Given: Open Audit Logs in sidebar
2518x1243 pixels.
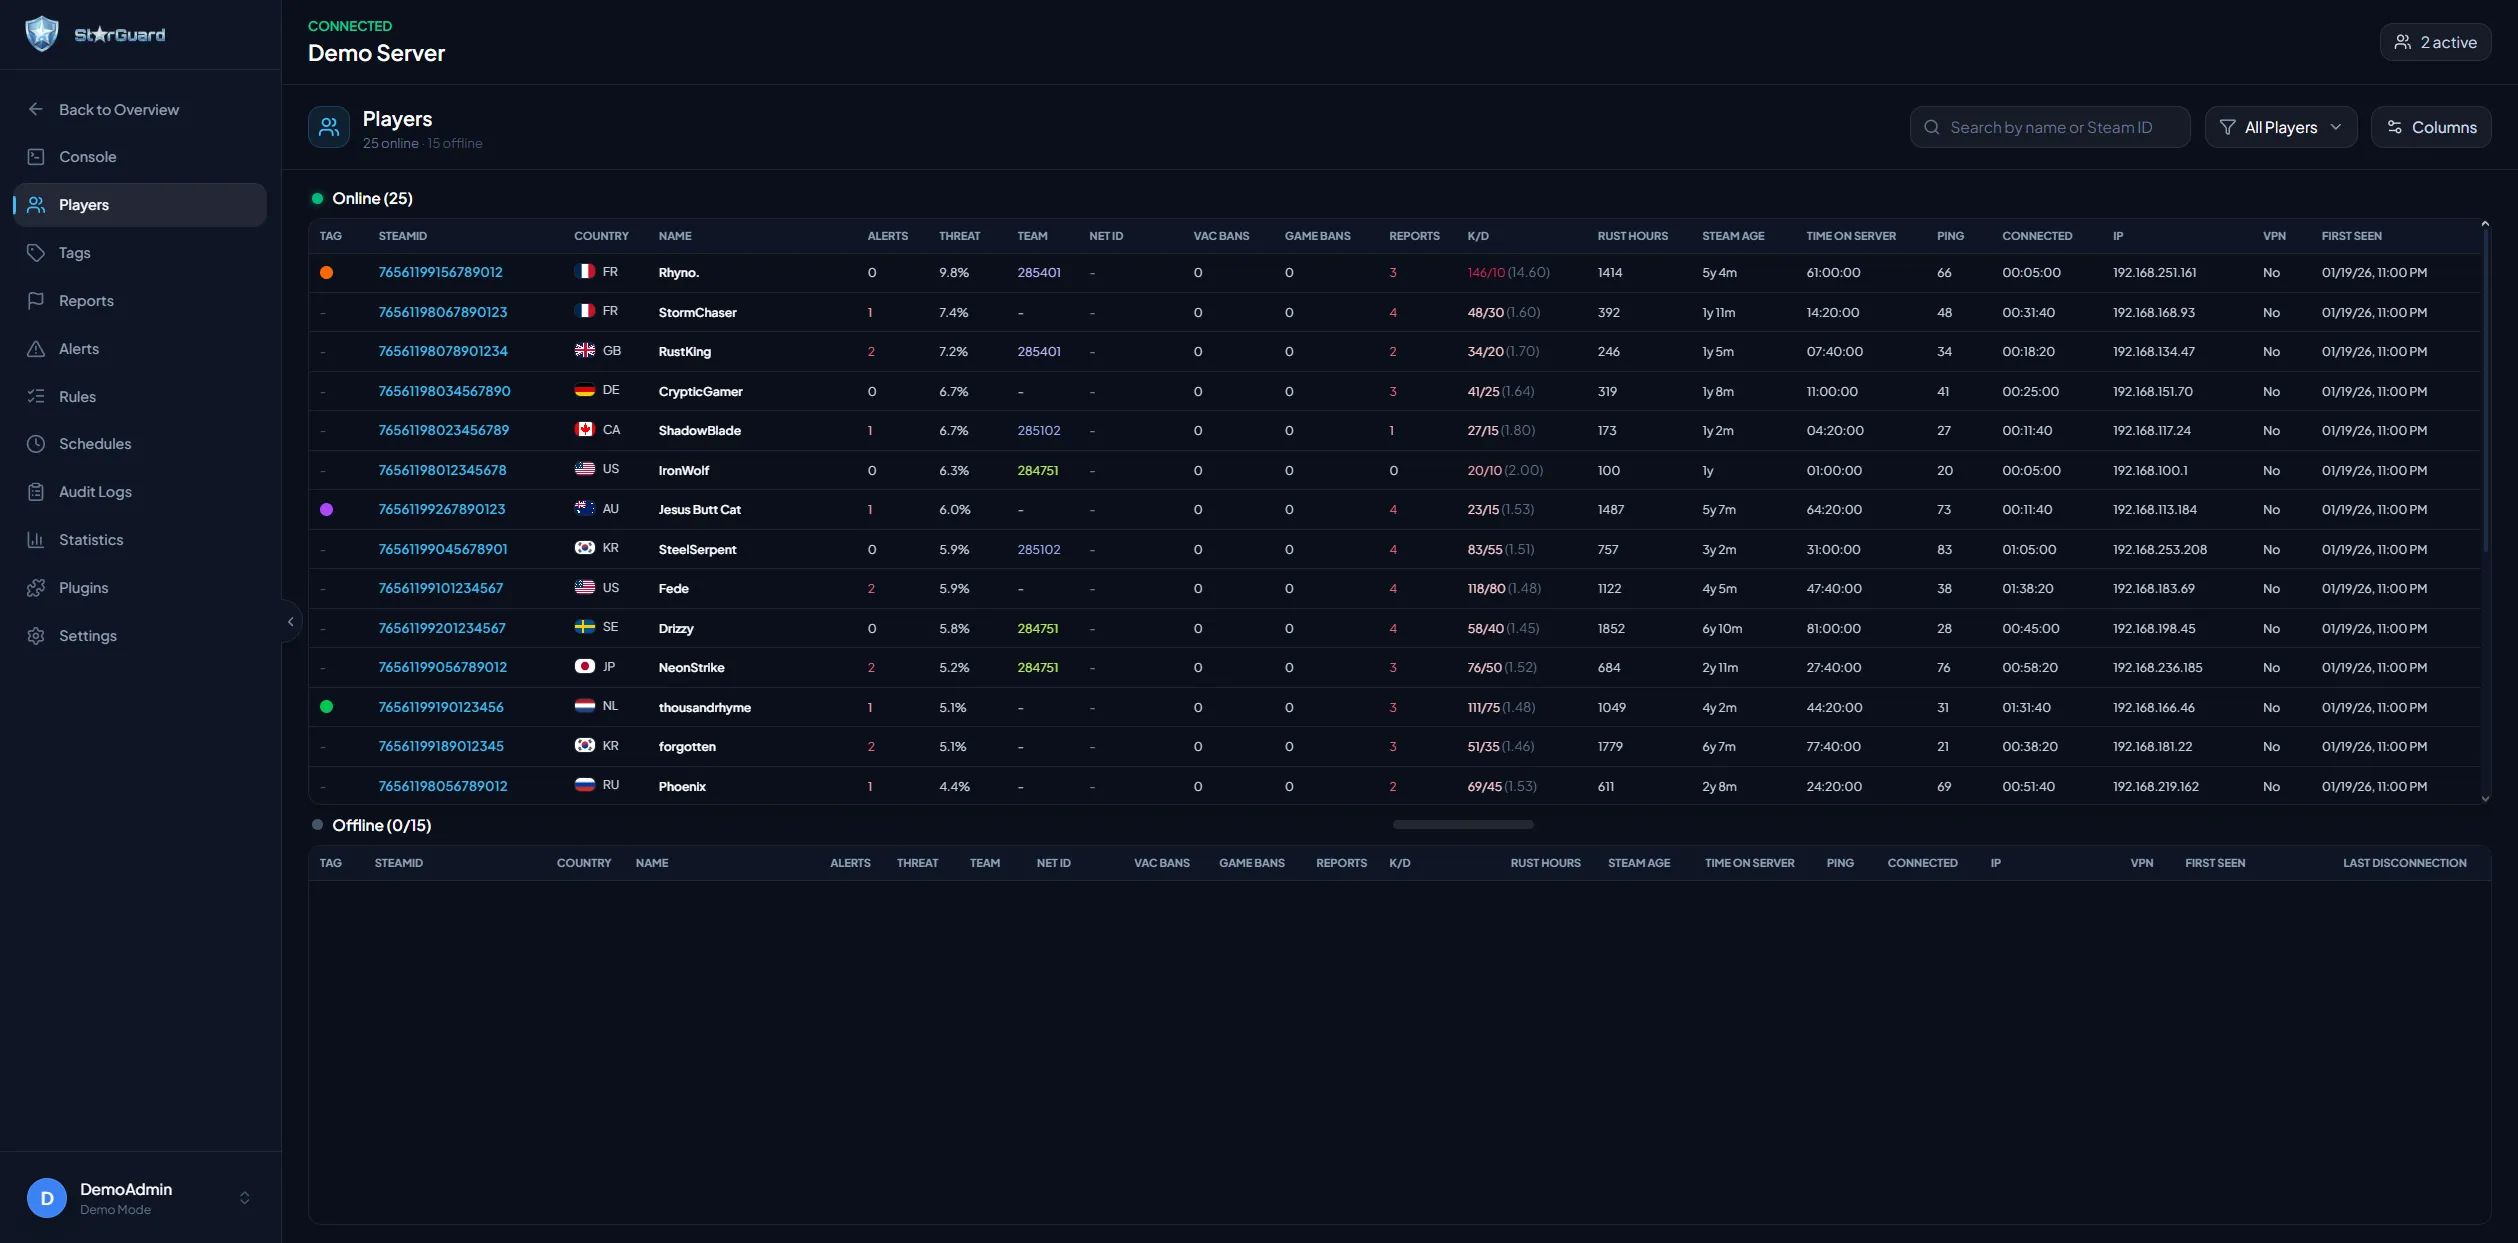Looking at the screenshot, I should point(95,492).
